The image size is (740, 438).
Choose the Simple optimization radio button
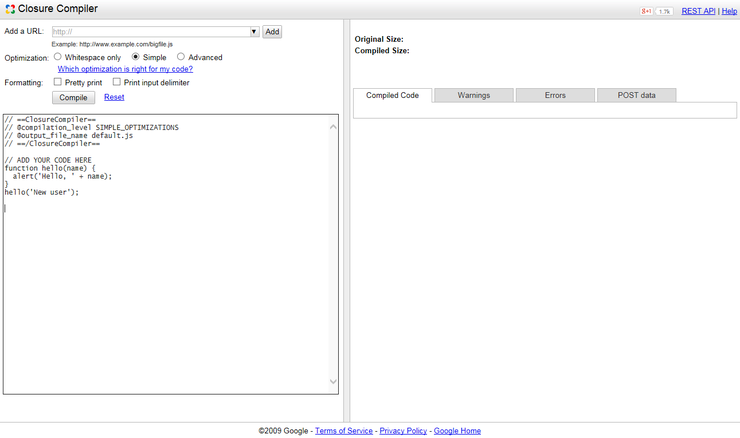136,57
